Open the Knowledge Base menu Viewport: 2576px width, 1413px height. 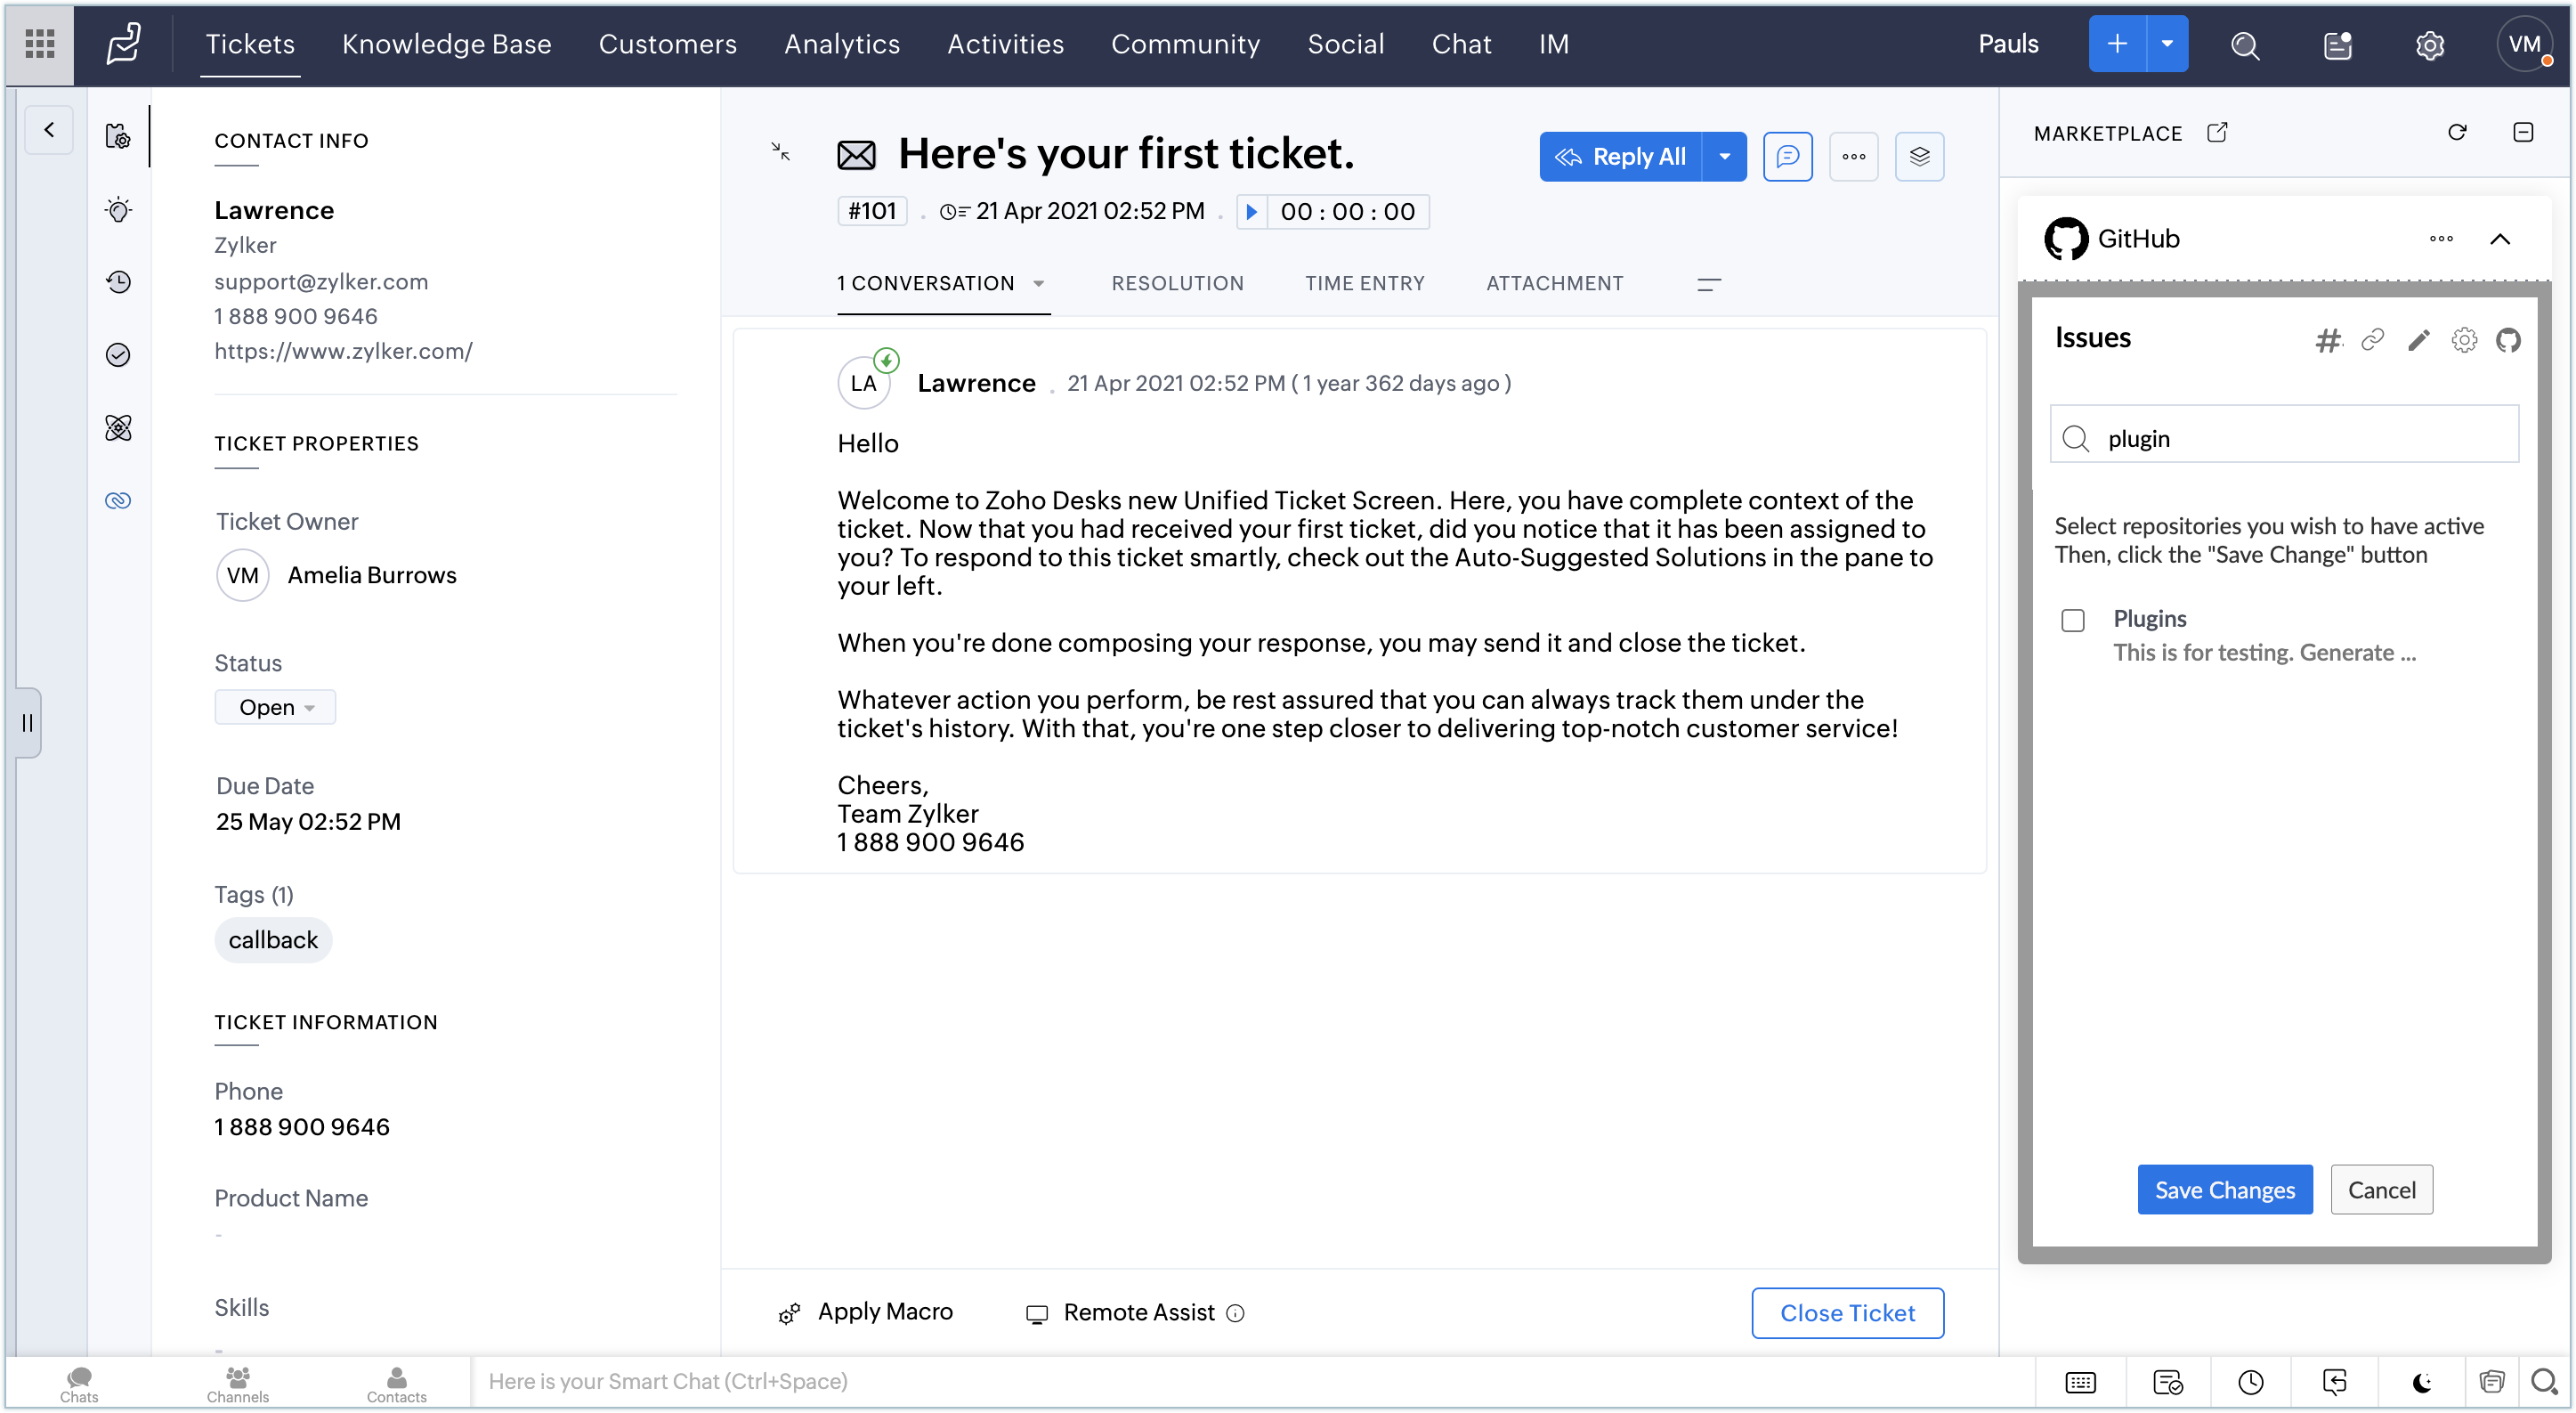click(x=446, y=44)
